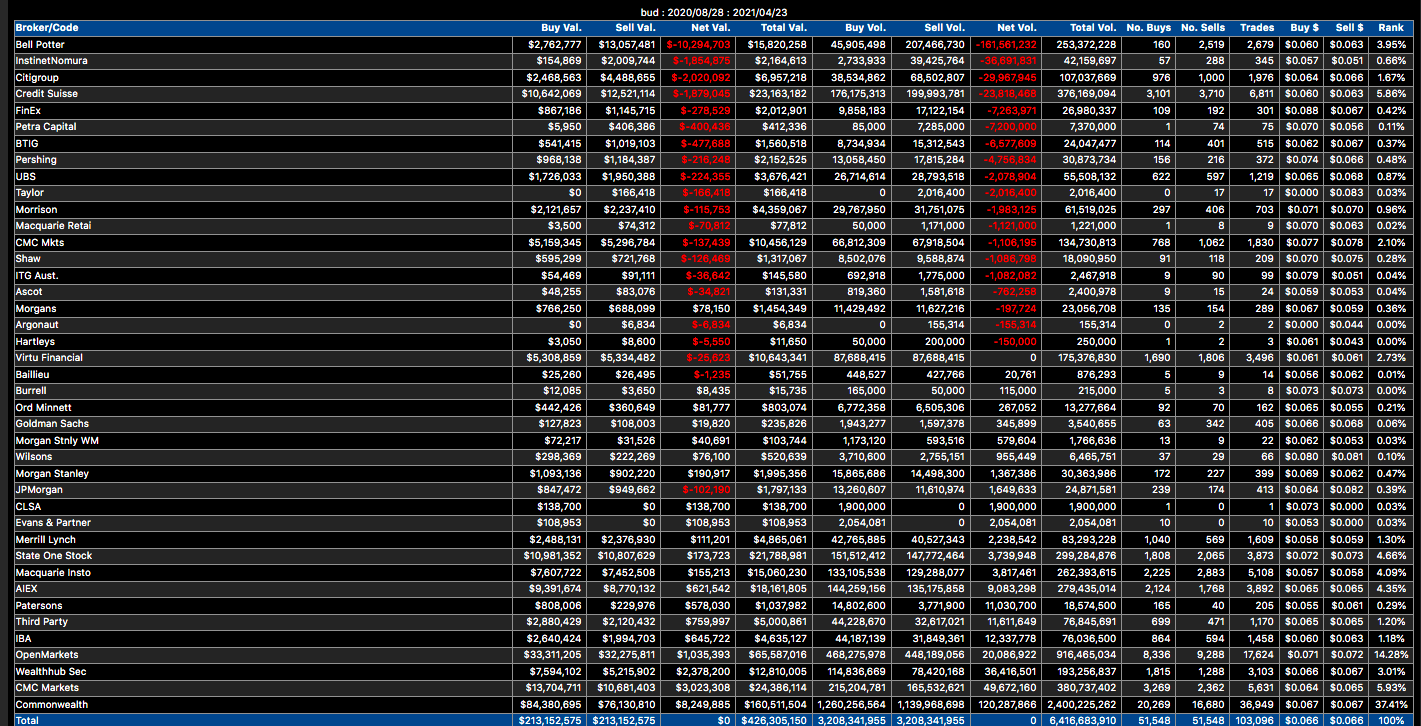1421x726 pixels.
Task: Select Commonwealth's rank value 37.41%
Action: pyautogui.click(x=1390, y=704)
